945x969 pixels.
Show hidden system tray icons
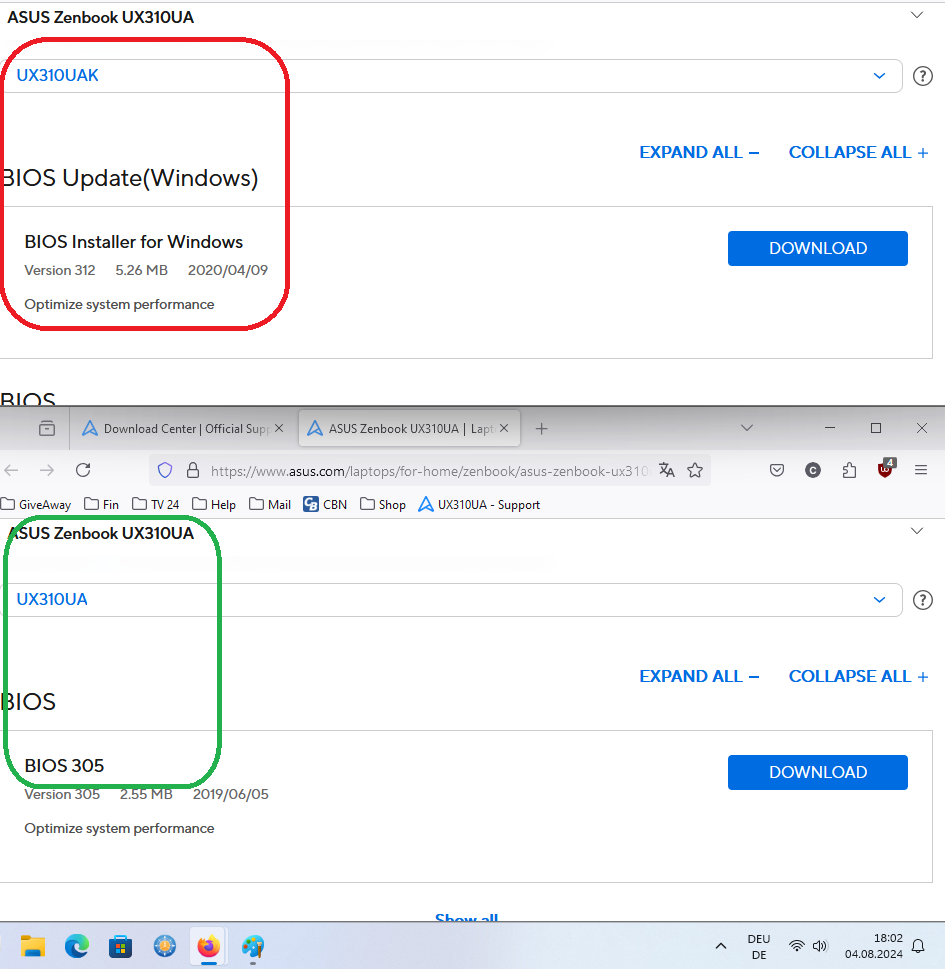coord(721,946)
